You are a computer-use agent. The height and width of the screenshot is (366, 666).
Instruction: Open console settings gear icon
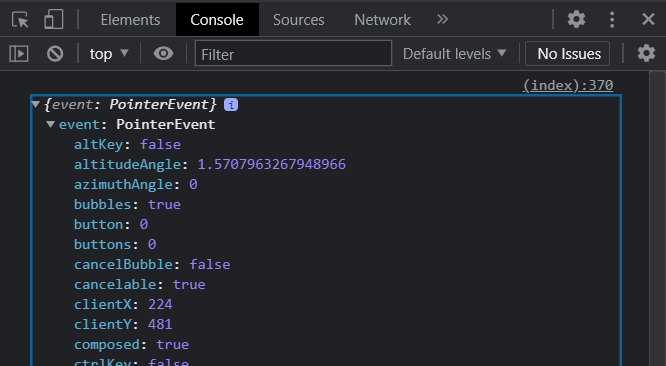646,53
